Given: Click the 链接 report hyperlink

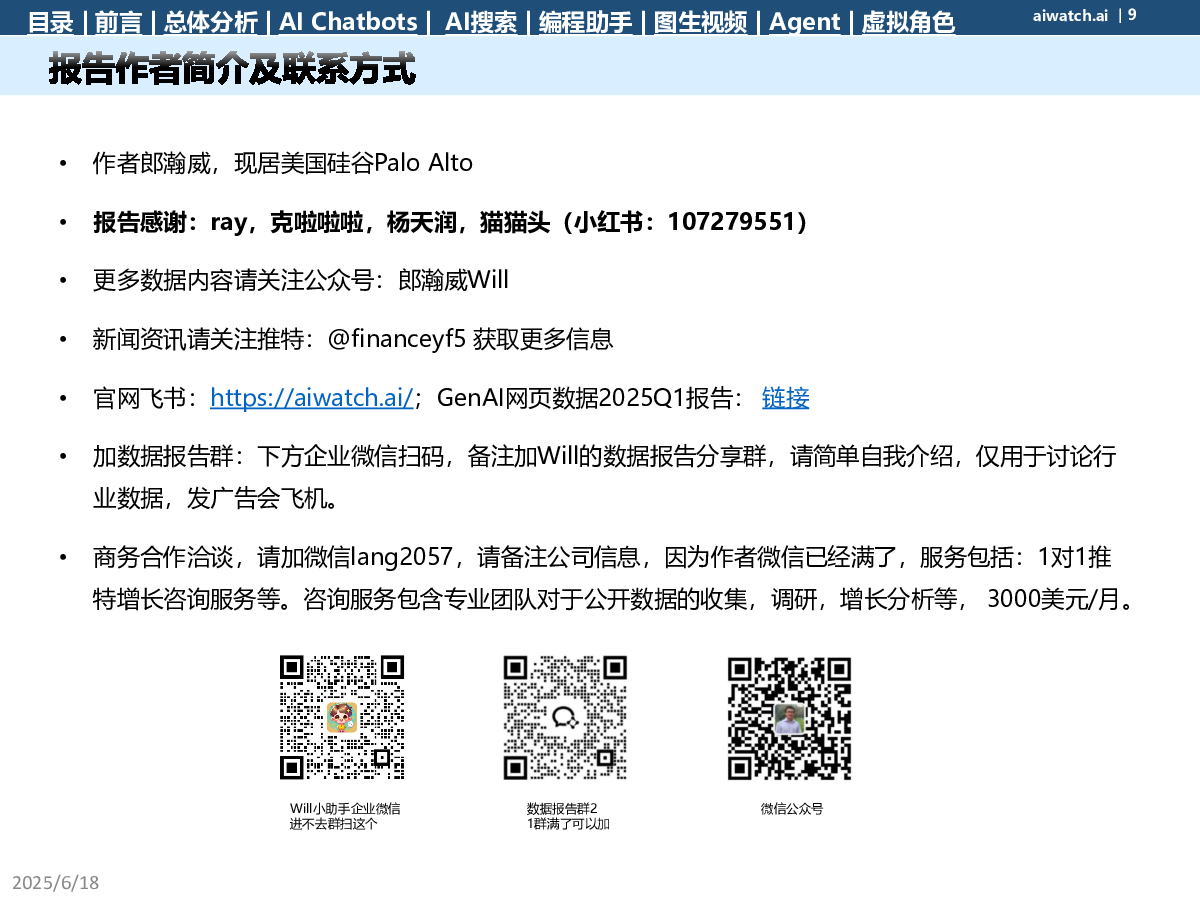Looking at the screenshot, I should point(786,398).
